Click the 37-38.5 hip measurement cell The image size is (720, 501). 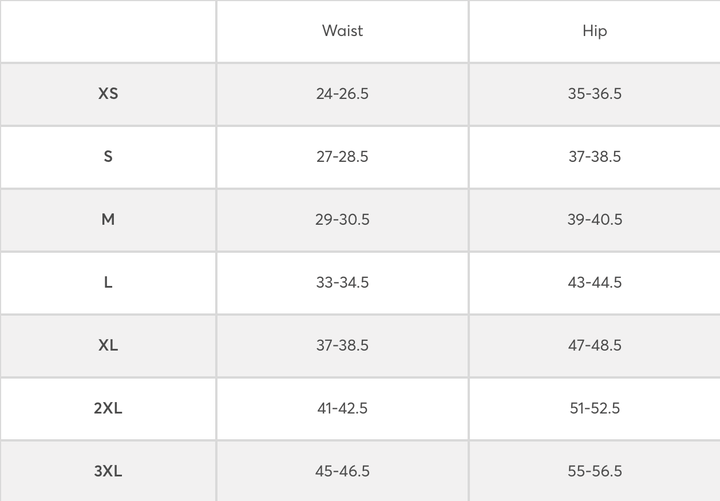pos(594,157)
